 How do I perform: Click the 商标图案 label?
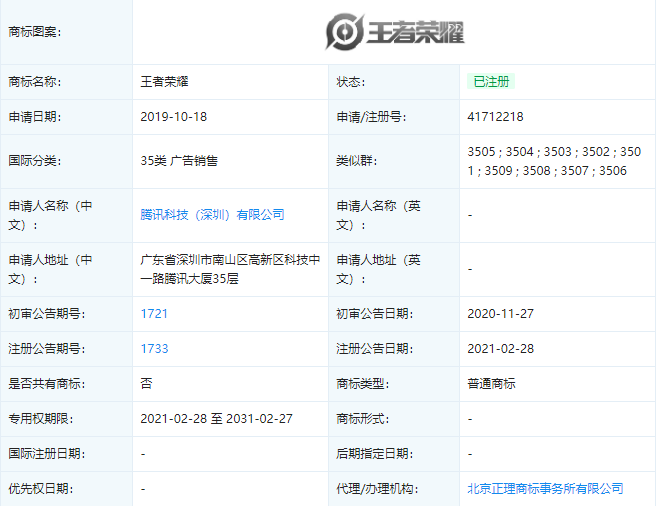pos(35,32)
